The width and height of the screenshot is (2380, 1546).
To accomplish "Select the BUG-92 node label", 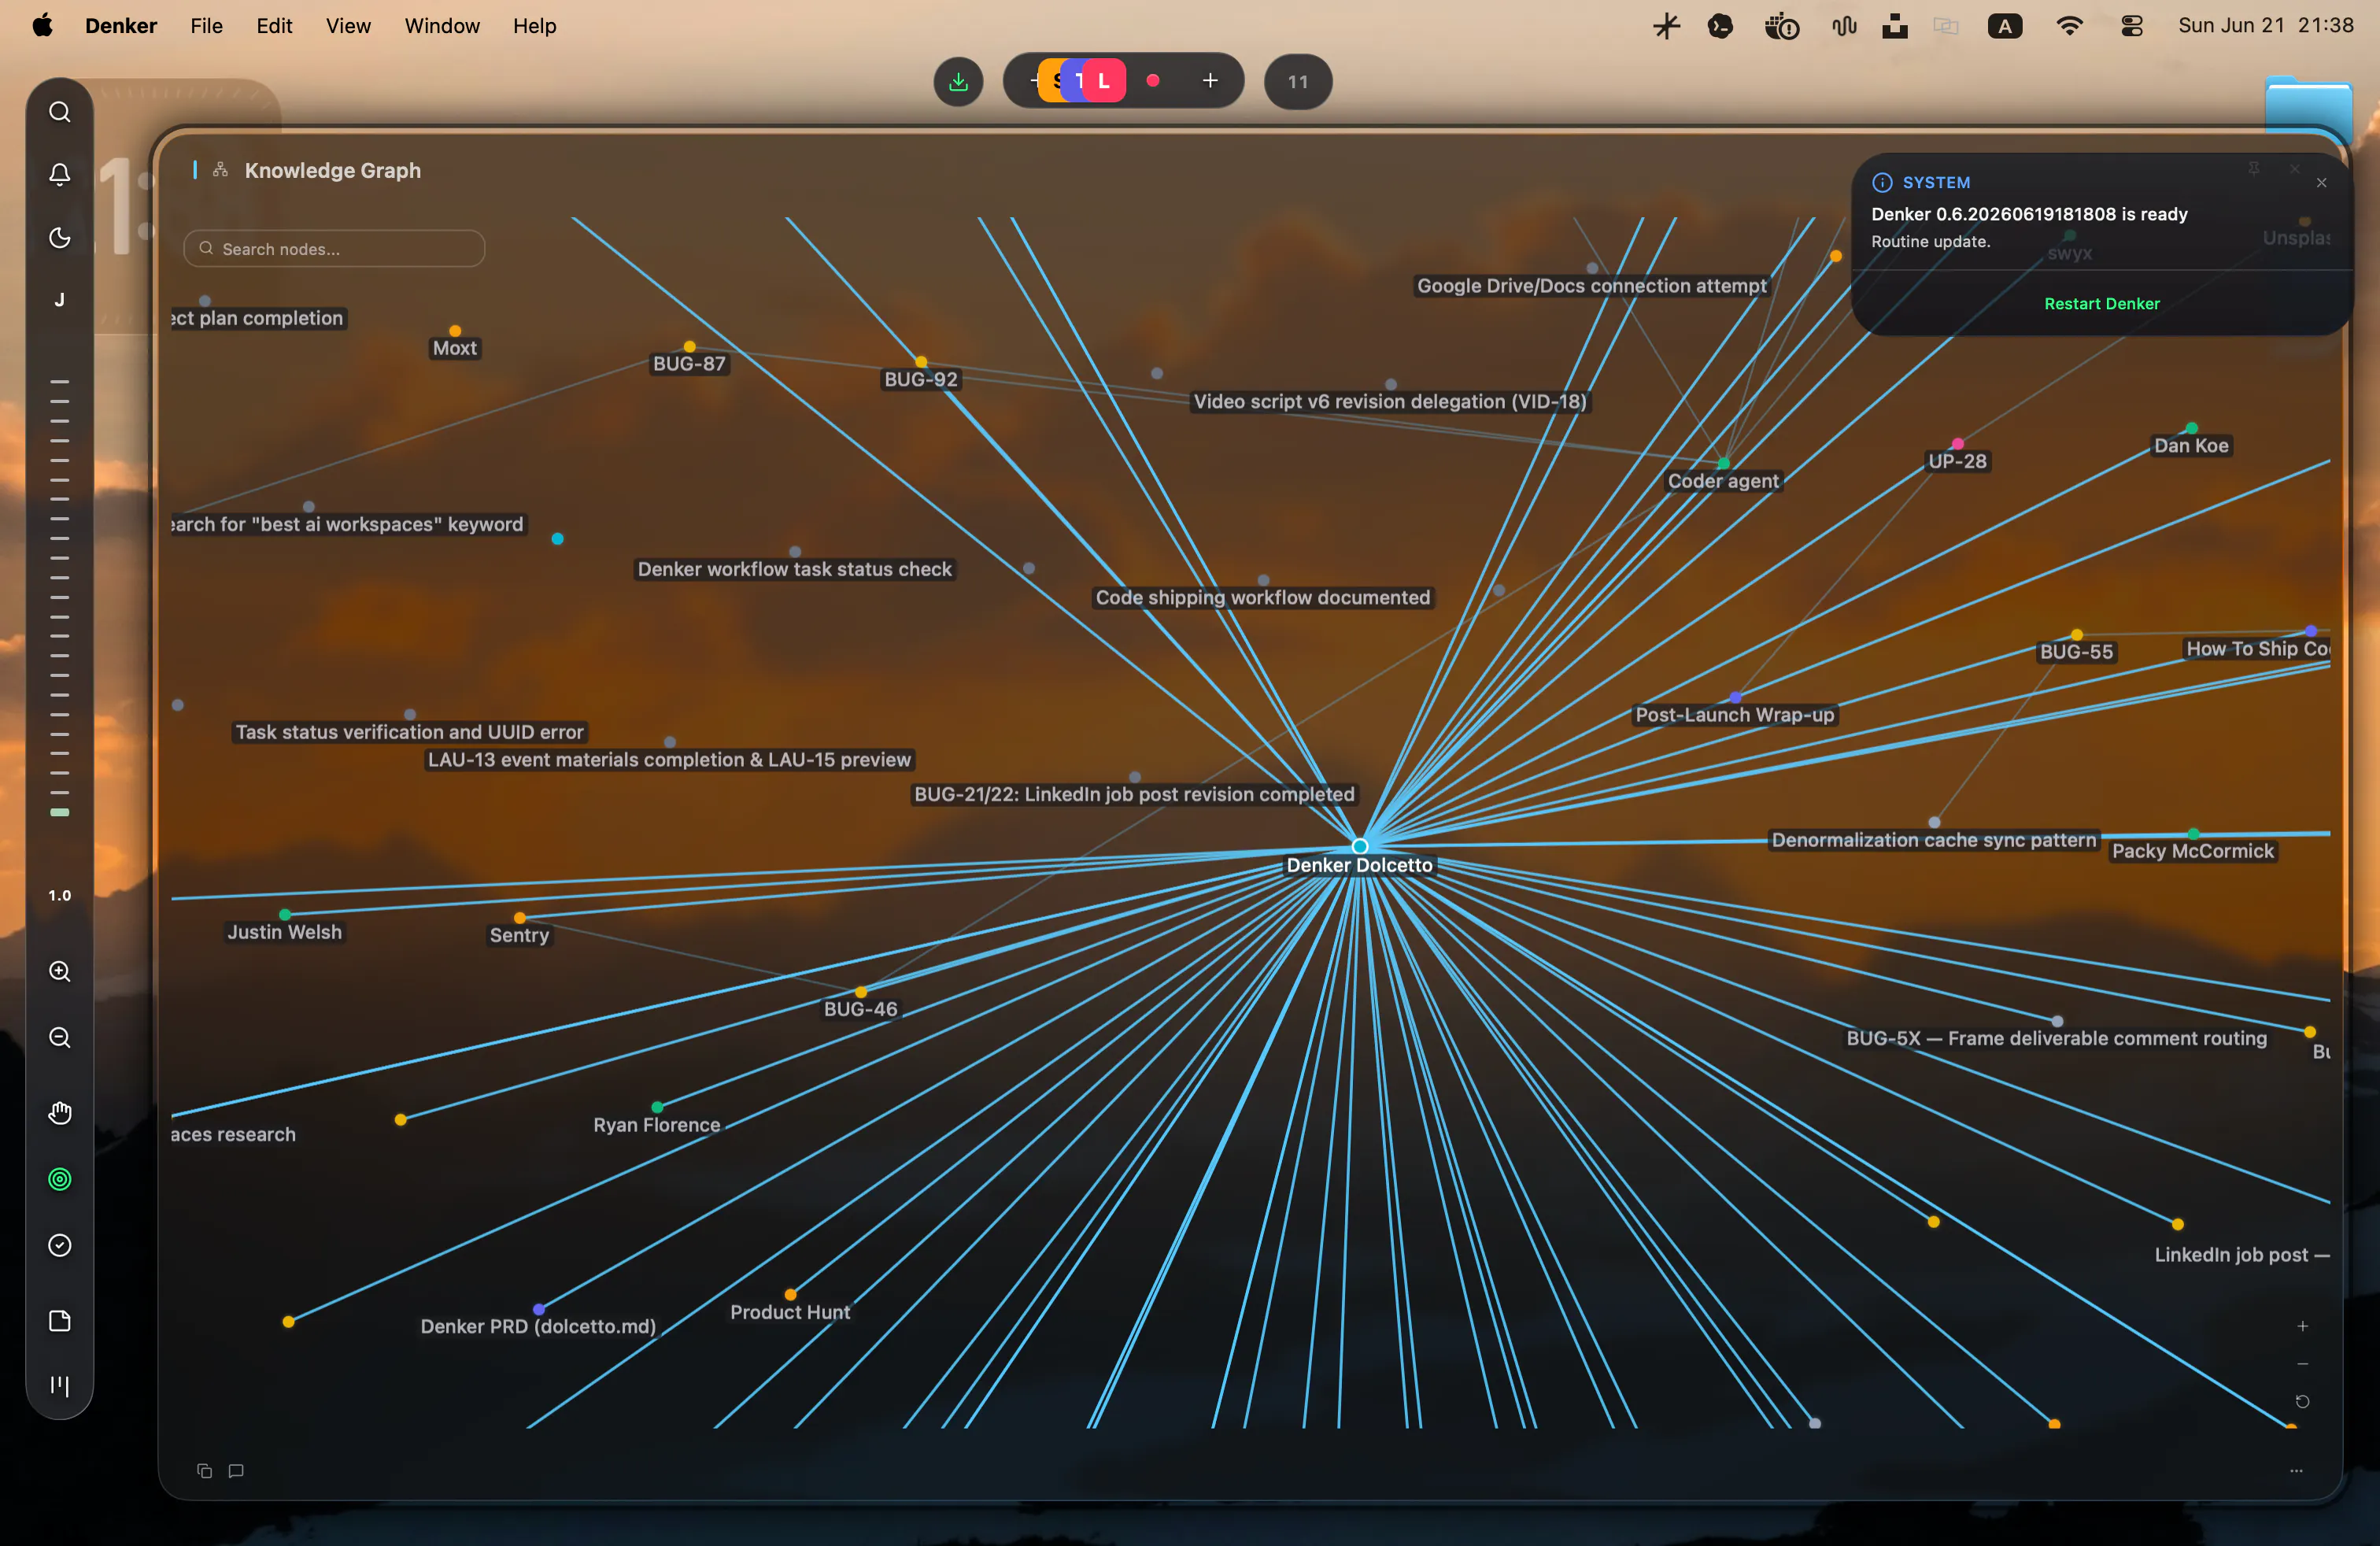I will point(921,380).
